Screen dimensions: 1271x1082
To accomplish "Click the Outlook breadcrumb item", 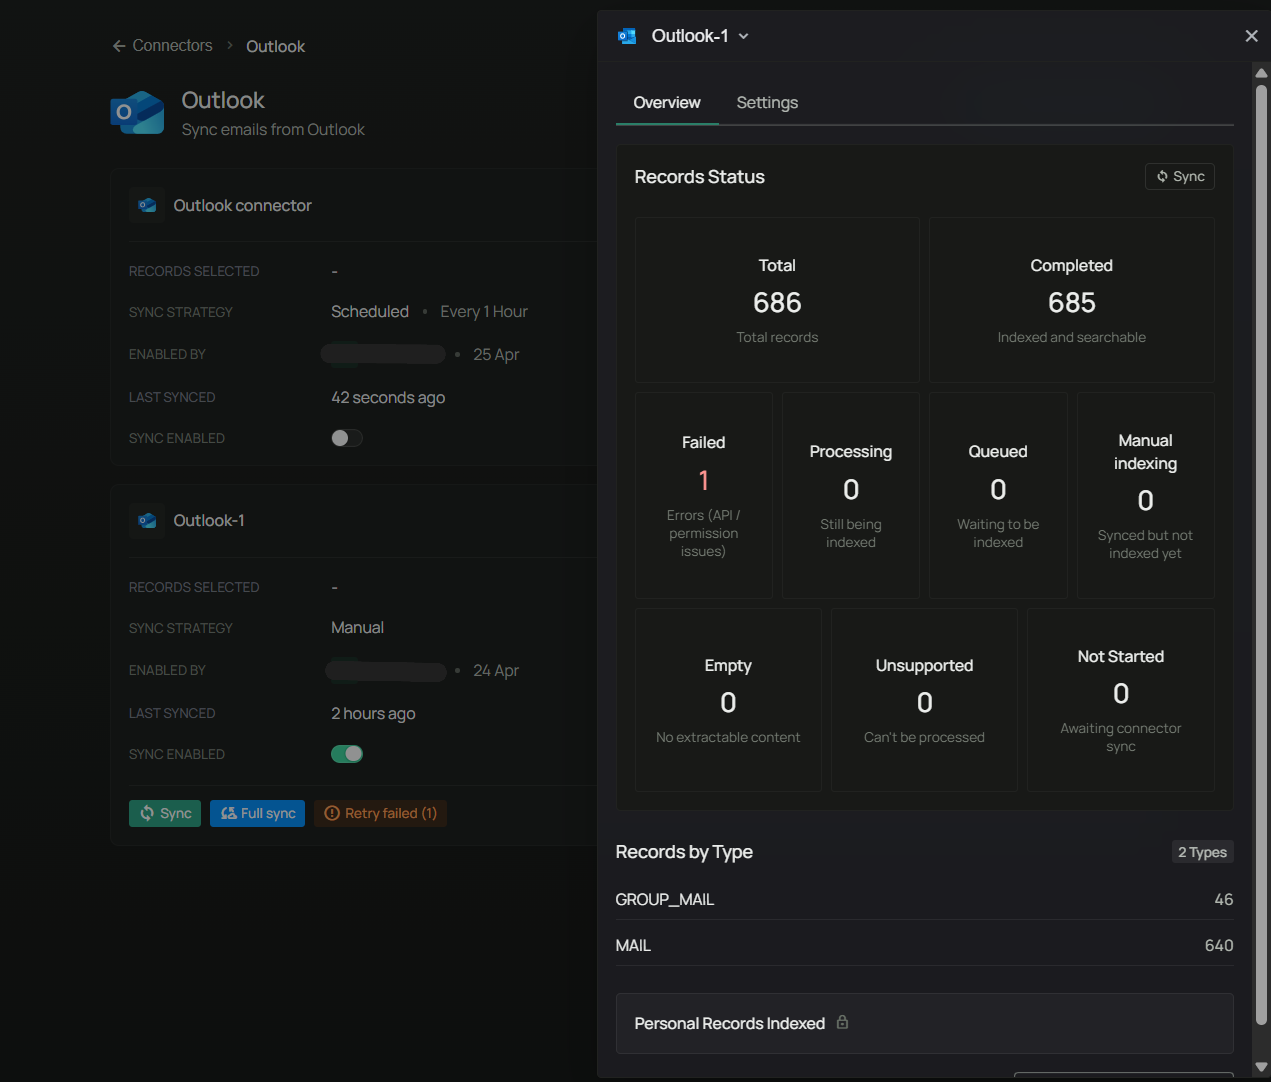I will pyautogui.click(x=275, y=46).
